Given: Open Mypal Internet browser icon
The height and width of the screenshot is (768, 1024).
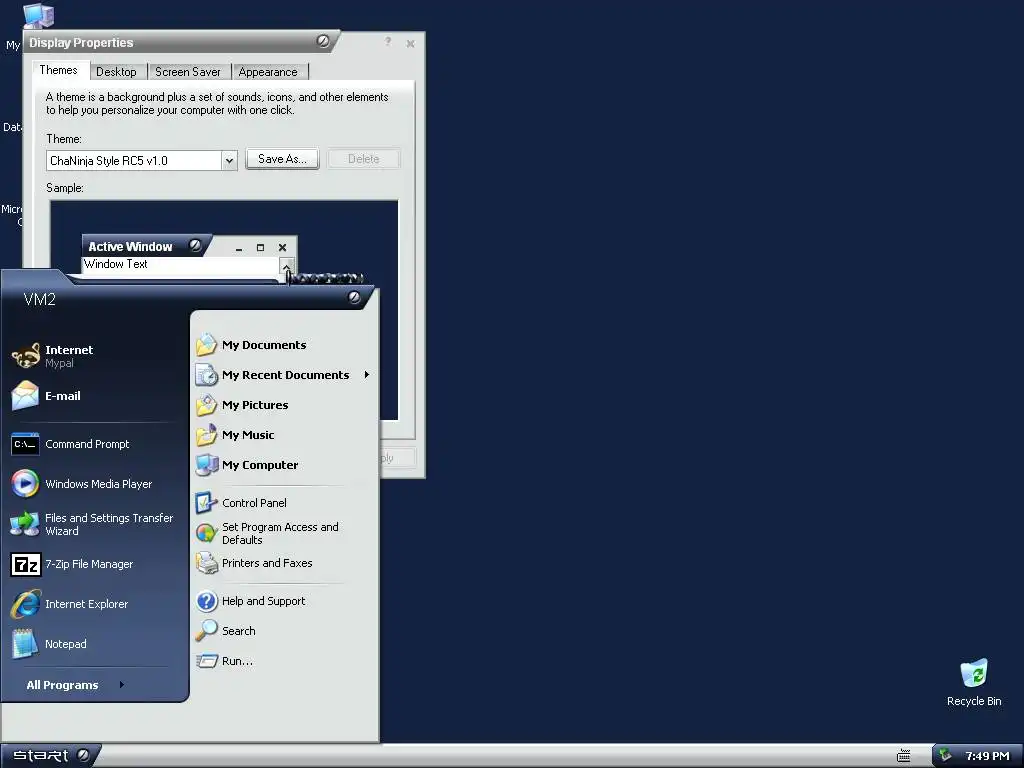Looking at the screenshot, I should click(25, 356).
